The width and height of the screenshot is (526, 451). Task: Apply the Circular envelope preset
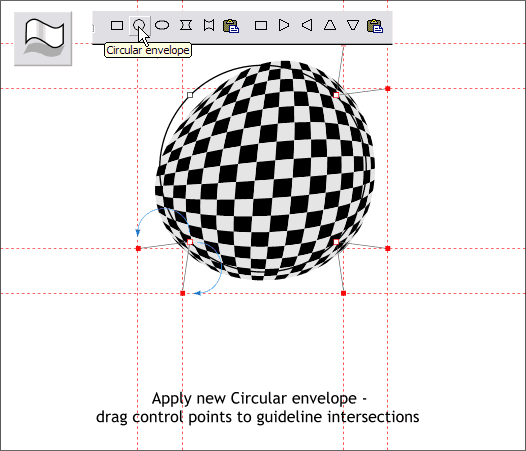click(139, 25)
